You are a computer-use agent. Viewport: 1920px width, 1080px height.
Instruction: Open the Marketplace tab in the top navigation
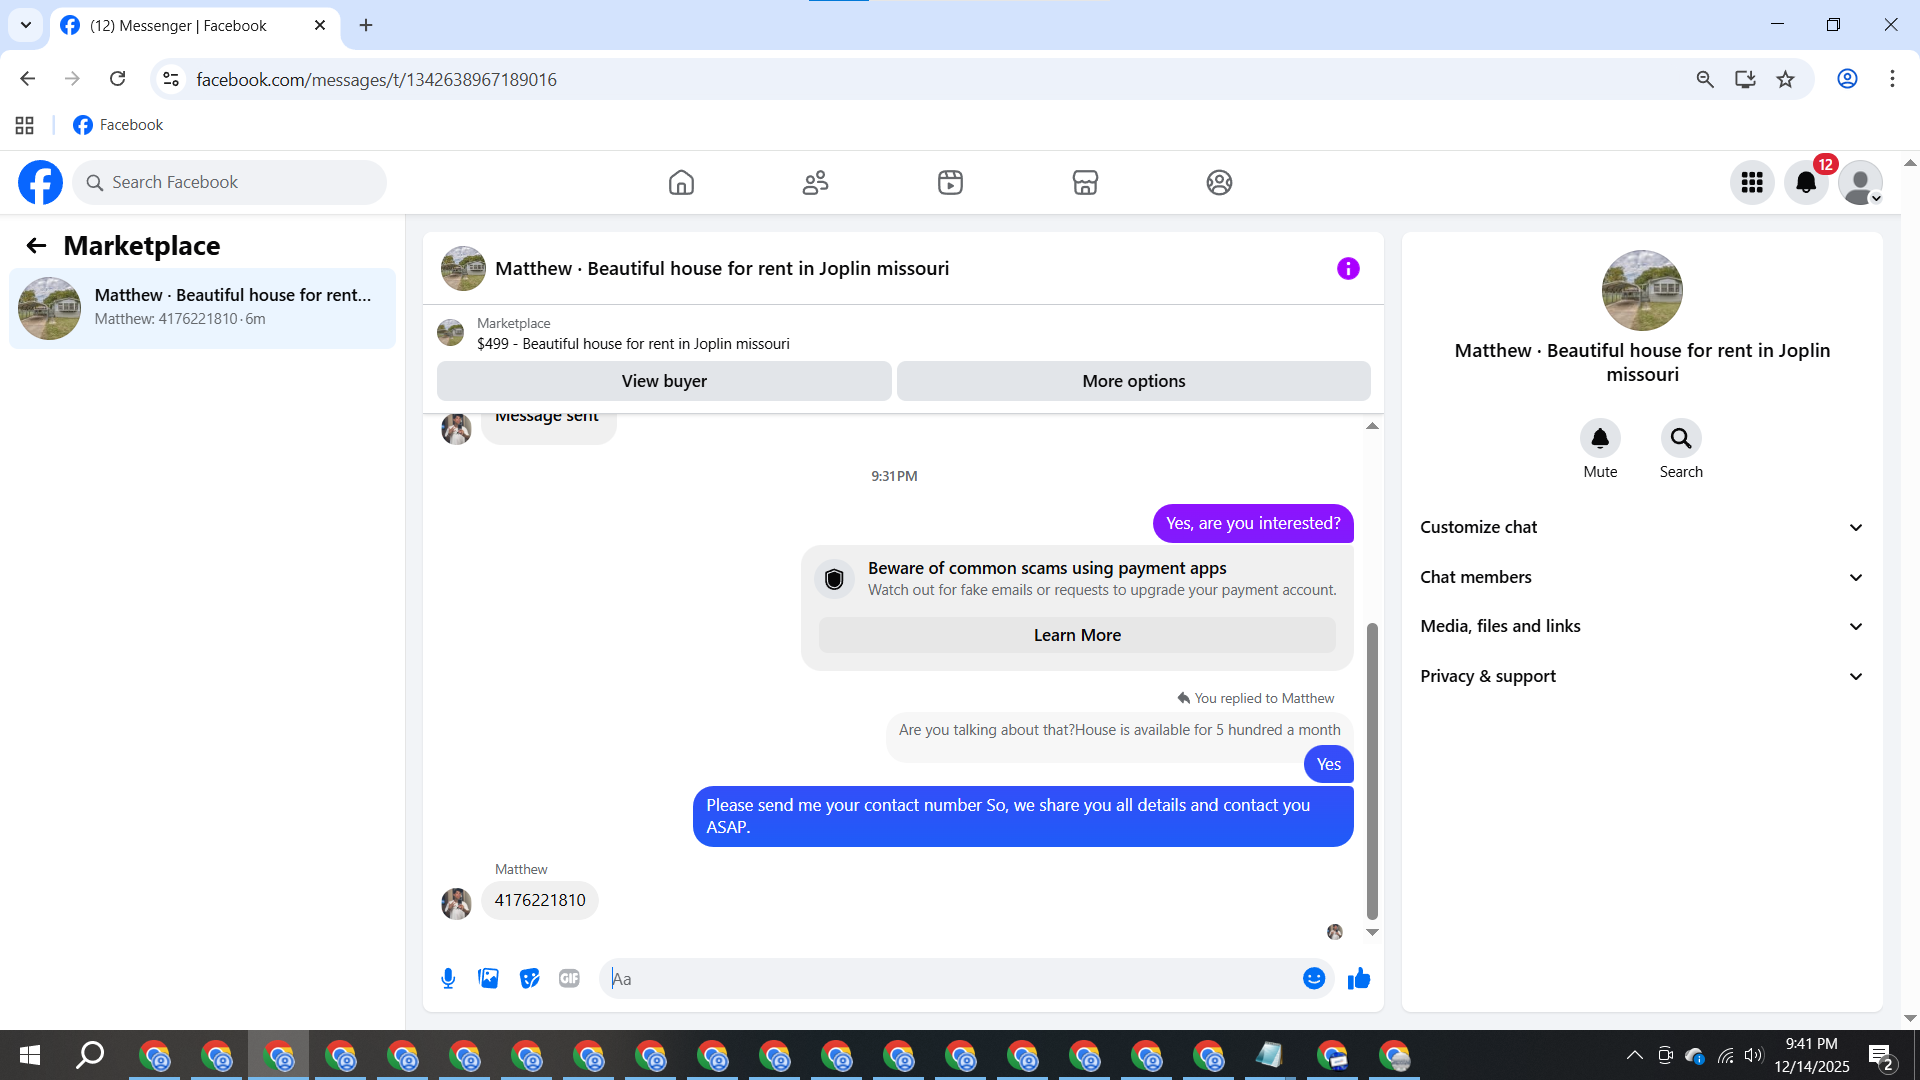point(1085,182)
